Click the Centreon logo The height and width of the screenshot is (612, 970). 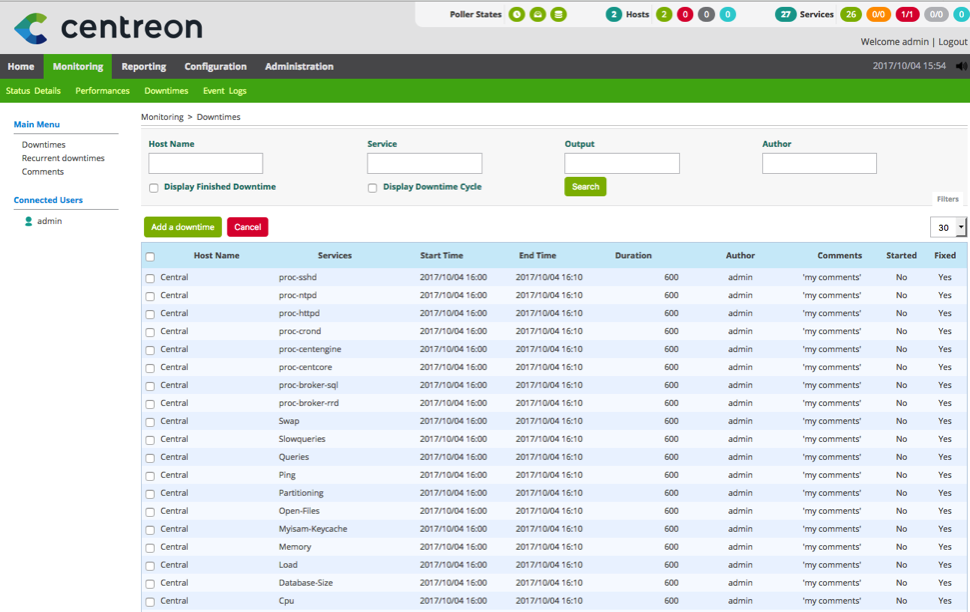point(108,27)
